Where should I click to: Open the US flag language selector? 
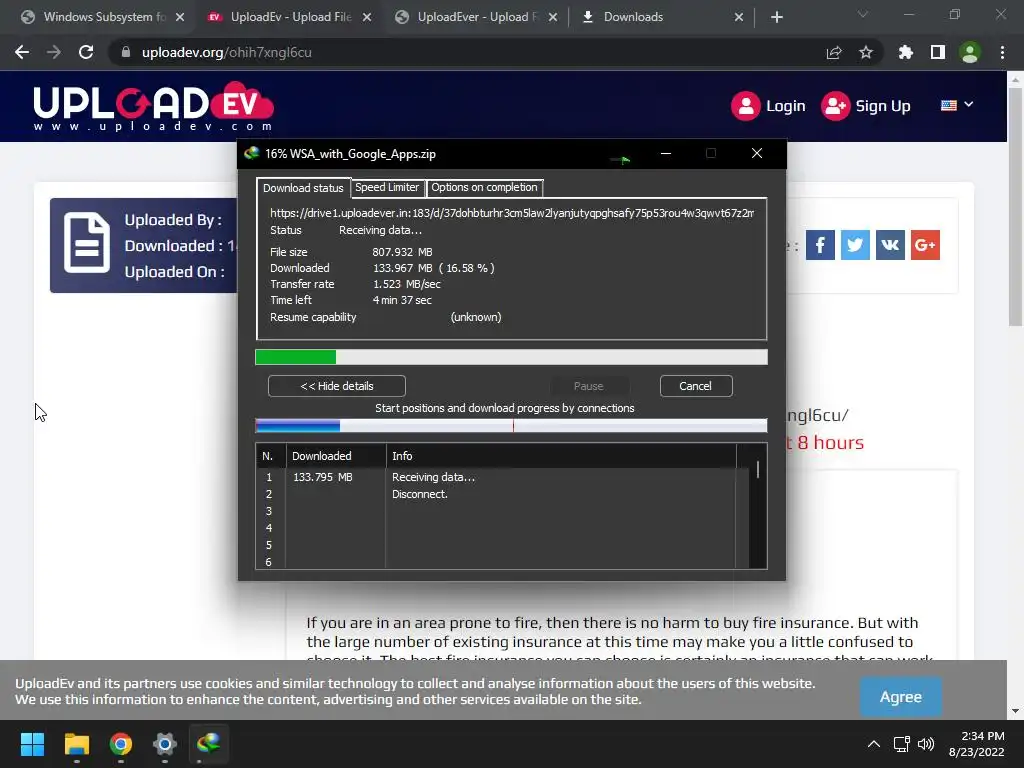[x=957, y=105]
